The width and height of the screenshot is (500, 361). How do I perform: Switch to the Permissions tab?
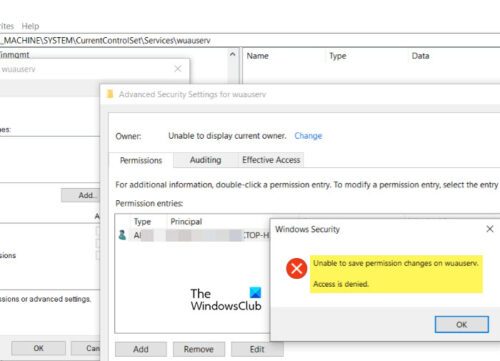(141, 160)
